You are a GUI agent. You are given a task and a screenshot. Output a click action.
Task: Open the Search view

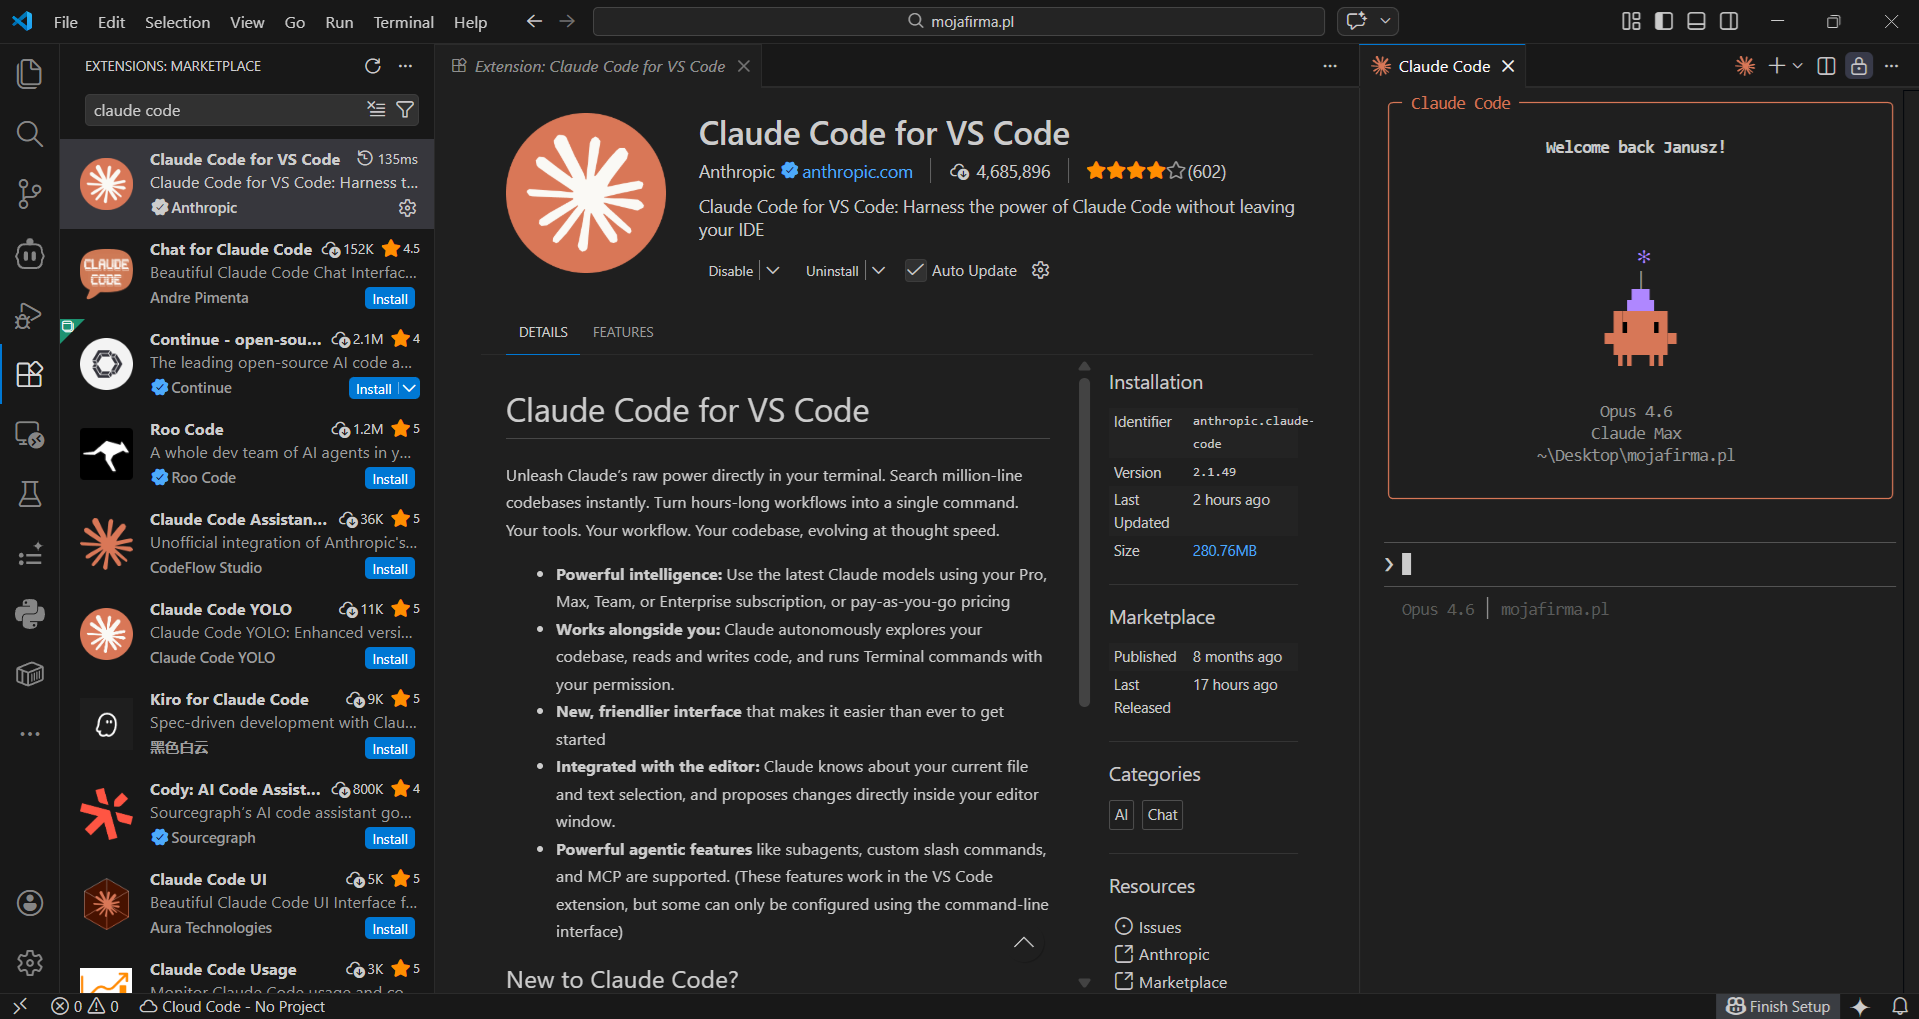[x=29, y=133]
